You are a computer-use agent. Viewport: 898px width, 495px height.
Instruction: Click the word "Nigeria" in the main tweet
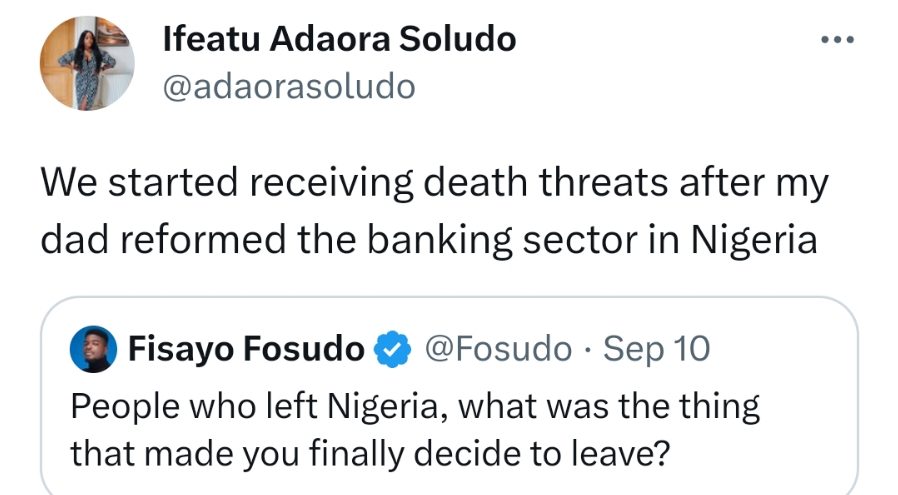point(757,241)
